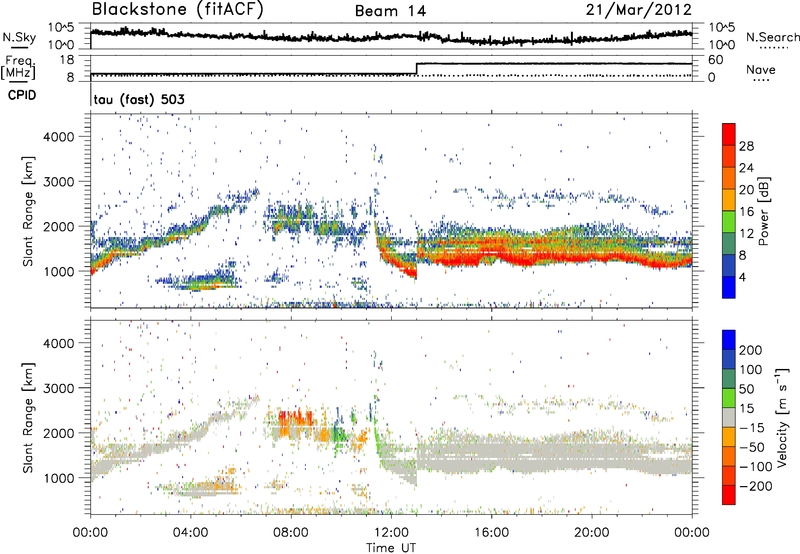The width and height of the screenshot is (800, 554).
Task: Select the "12:00" time tick label
Action: [x=391, y=533]
